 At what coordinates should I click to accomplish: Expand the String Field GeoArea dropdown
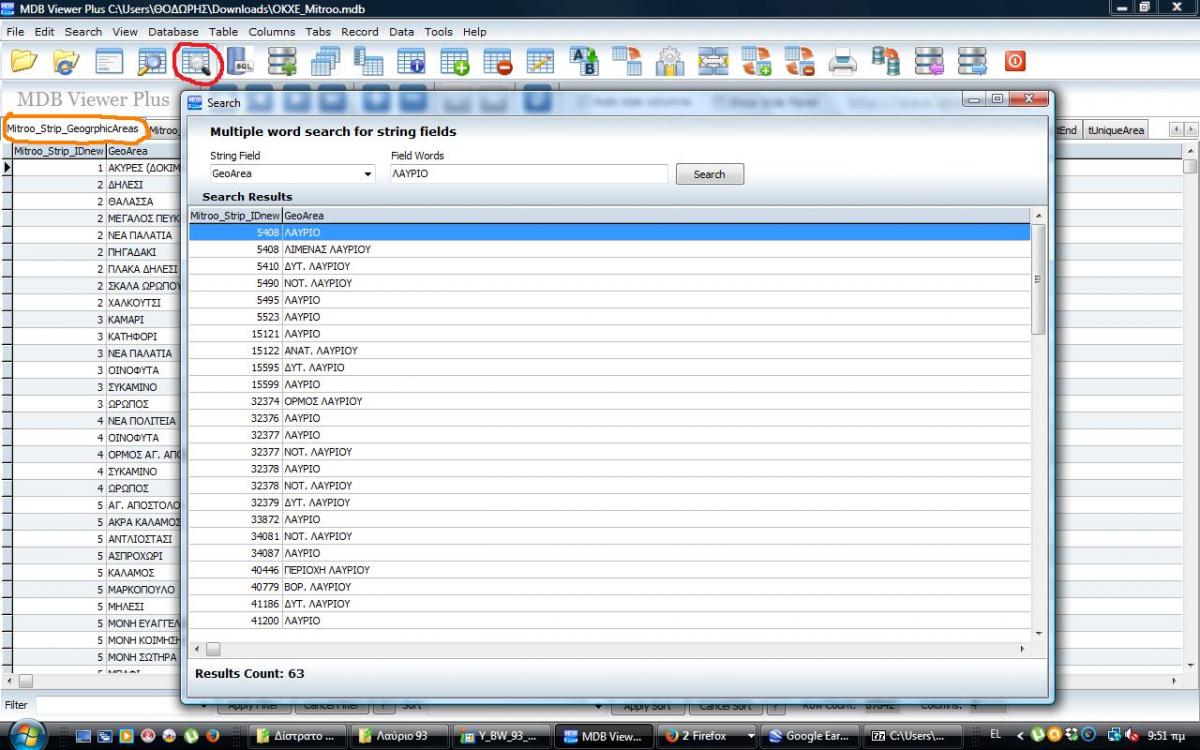(368, 175)
